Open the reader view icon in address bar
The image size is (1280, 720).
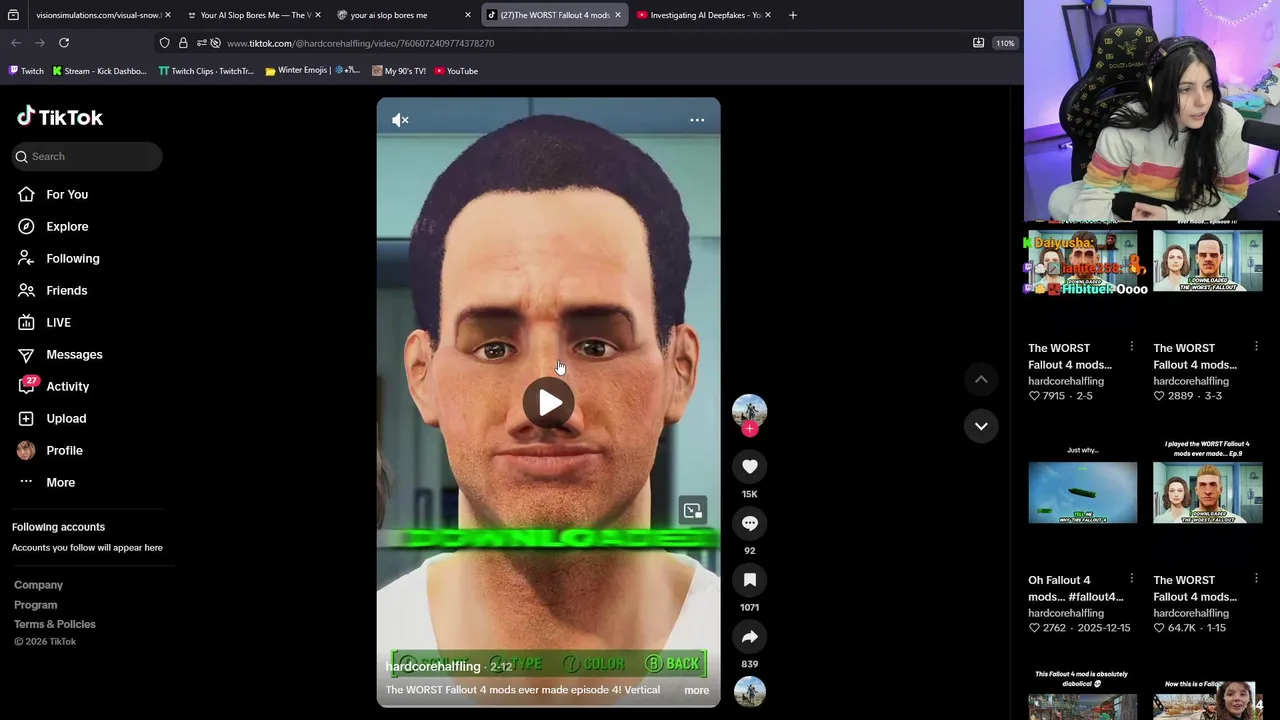coord(978,43)
